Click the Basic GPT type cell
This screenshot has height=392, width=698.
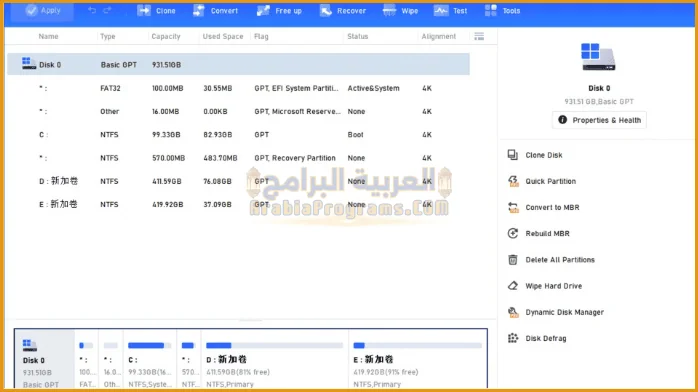pos(118,65)
